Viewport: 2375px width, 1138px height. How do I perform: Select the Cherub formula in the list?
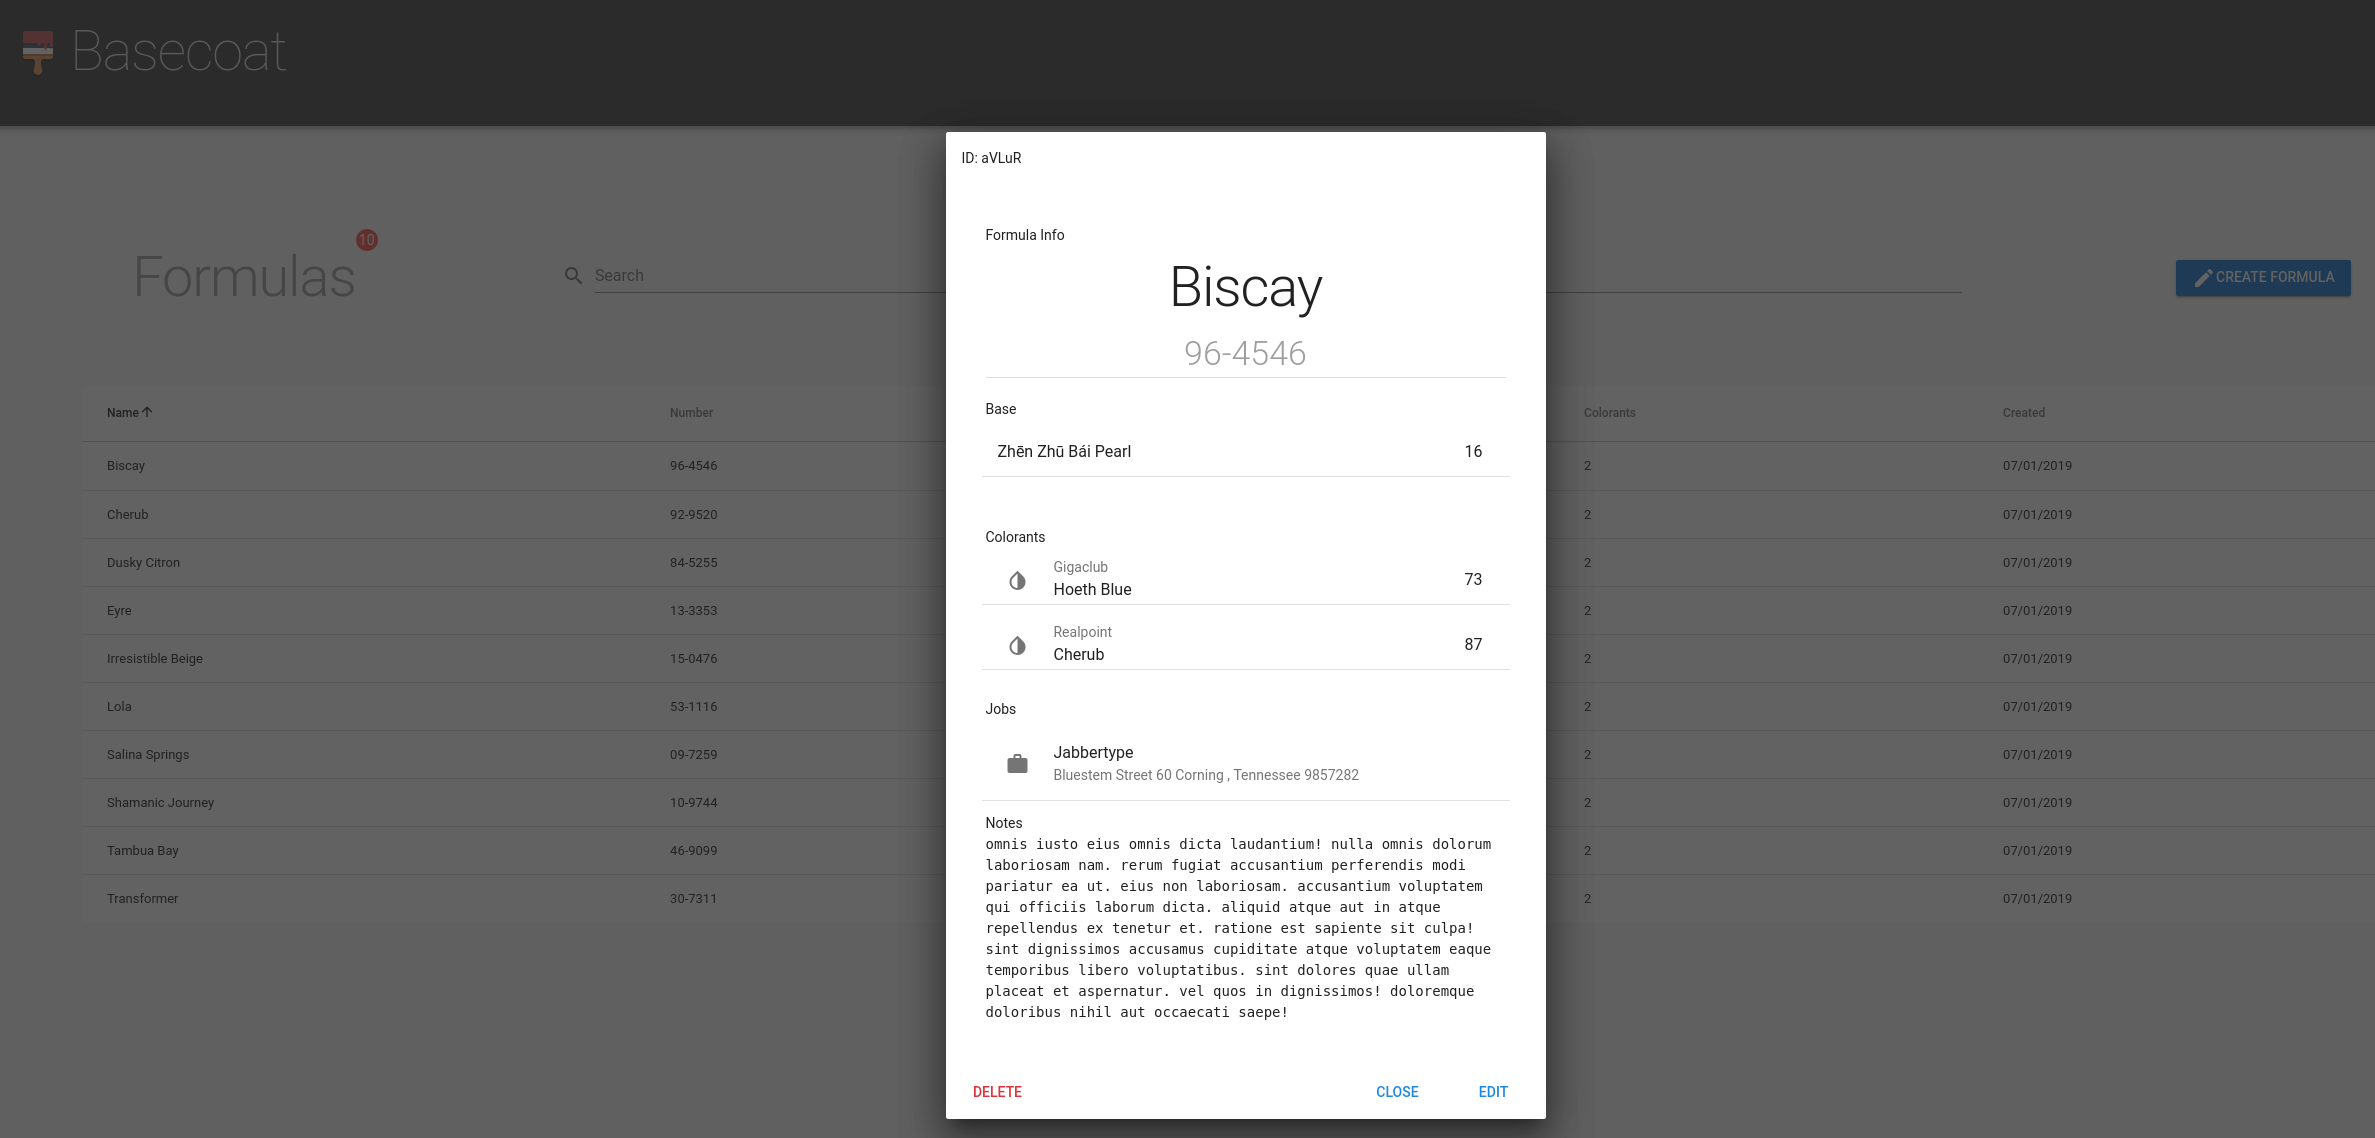129,514
